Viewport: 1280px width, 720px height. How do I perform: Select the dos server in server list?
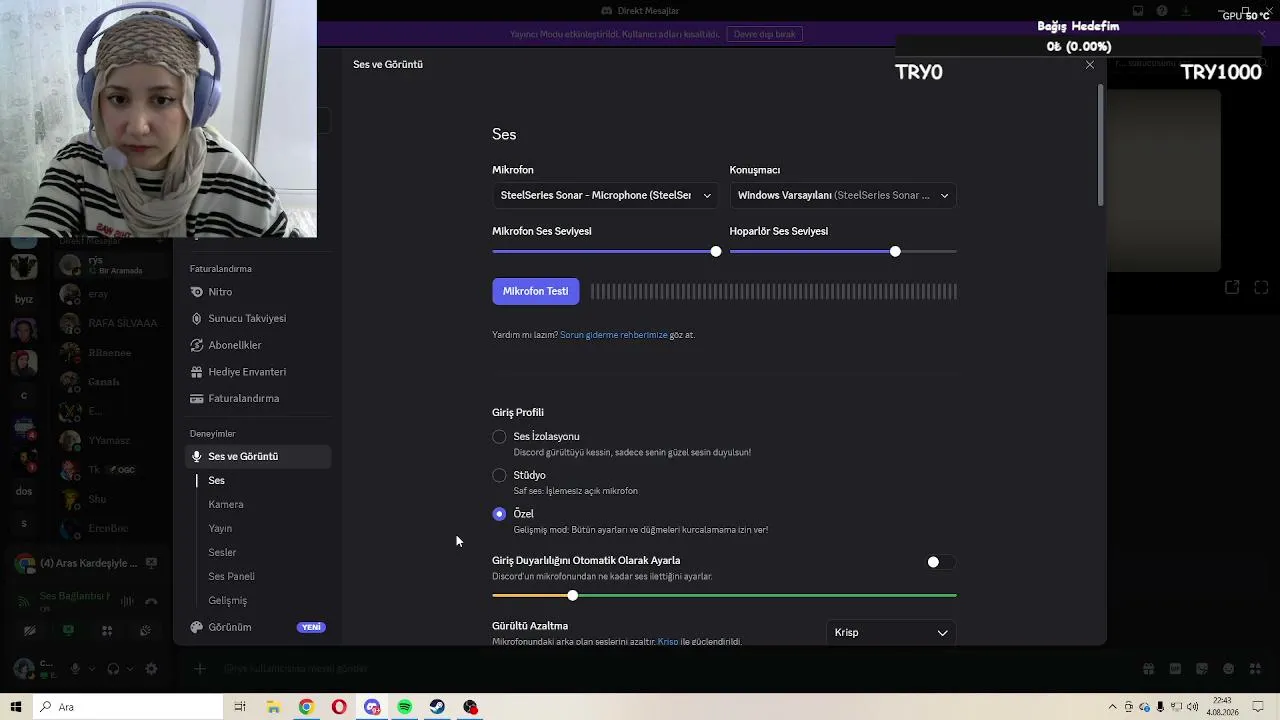(24, 491)
